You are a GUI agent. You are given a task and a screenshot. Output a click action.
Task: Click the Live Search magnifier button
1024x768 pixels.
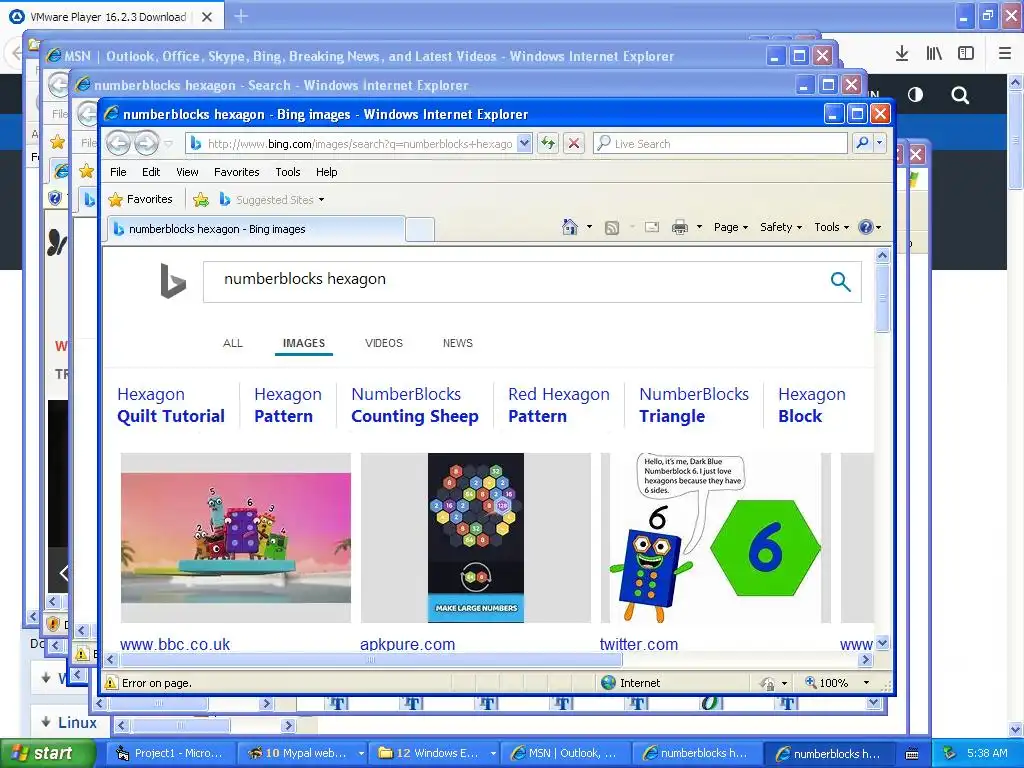(862, 143)
